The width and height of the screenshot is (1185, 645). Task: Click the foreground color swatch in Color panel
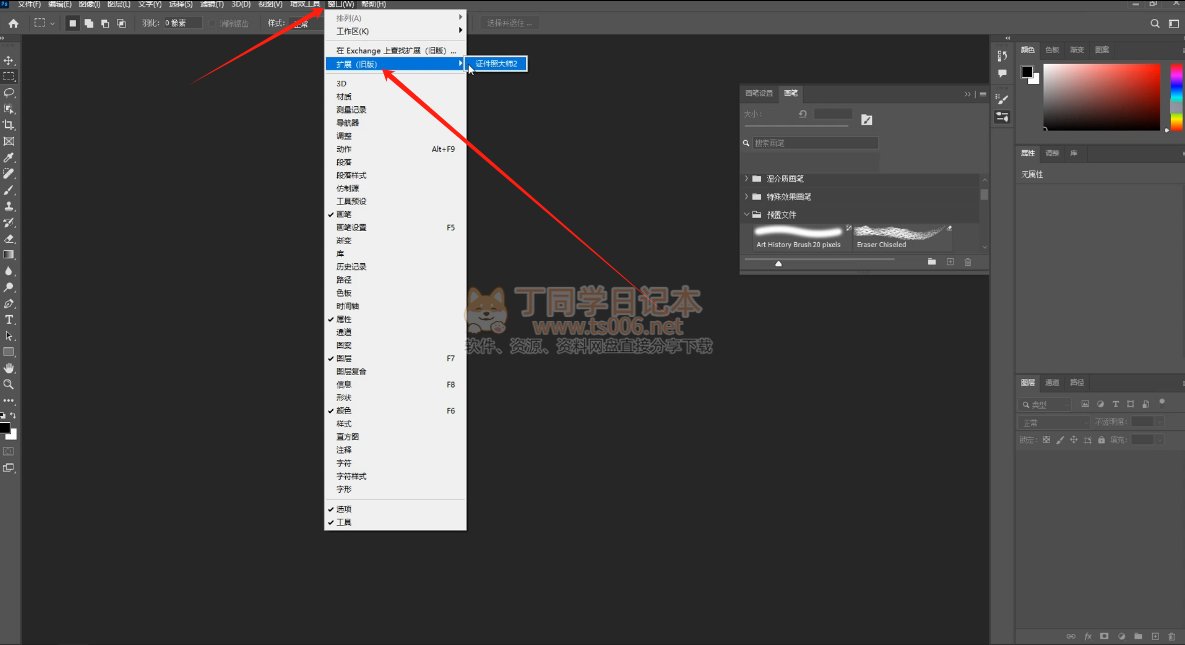(1026, 72)
